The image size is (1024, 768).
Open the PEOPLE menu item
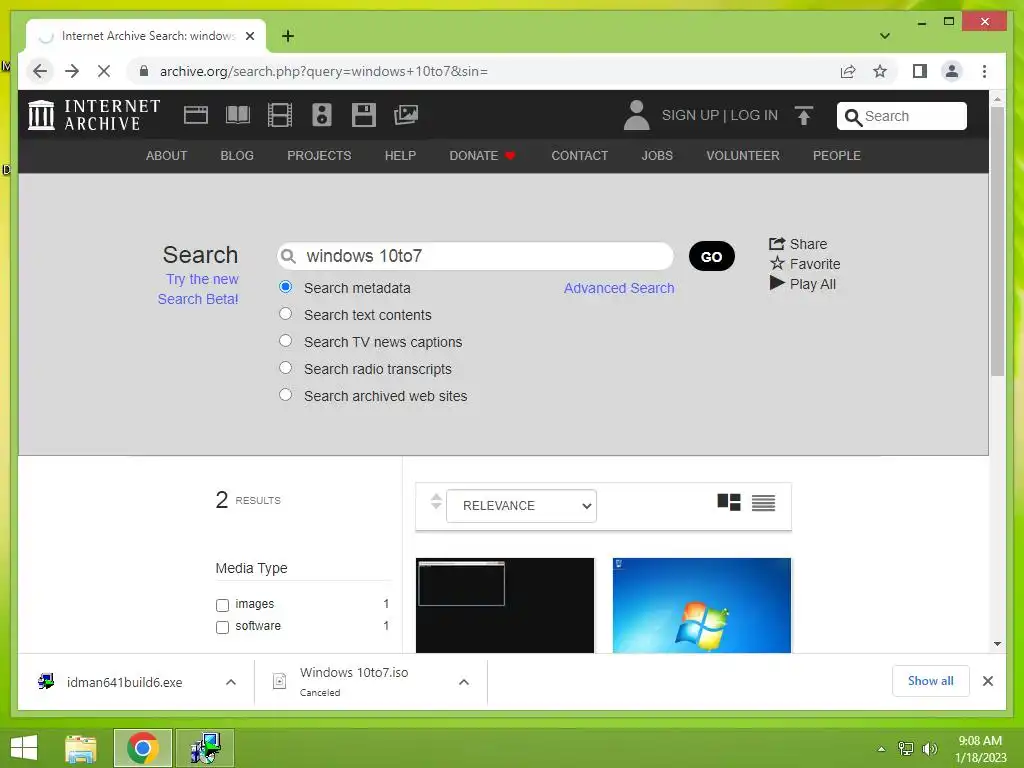tap(837, 155)
